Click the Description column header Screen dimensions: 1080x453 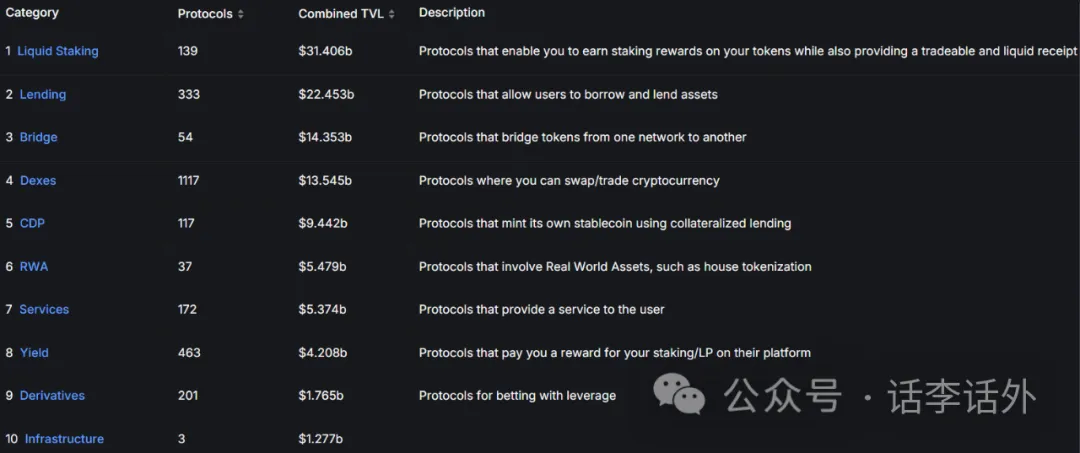(452, 12)
